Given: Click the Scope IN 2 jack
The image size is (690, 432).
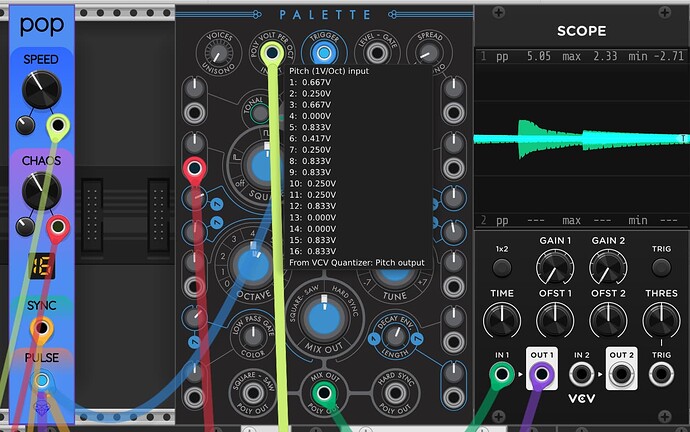Looking at the screenshot, I should (581, 374).
